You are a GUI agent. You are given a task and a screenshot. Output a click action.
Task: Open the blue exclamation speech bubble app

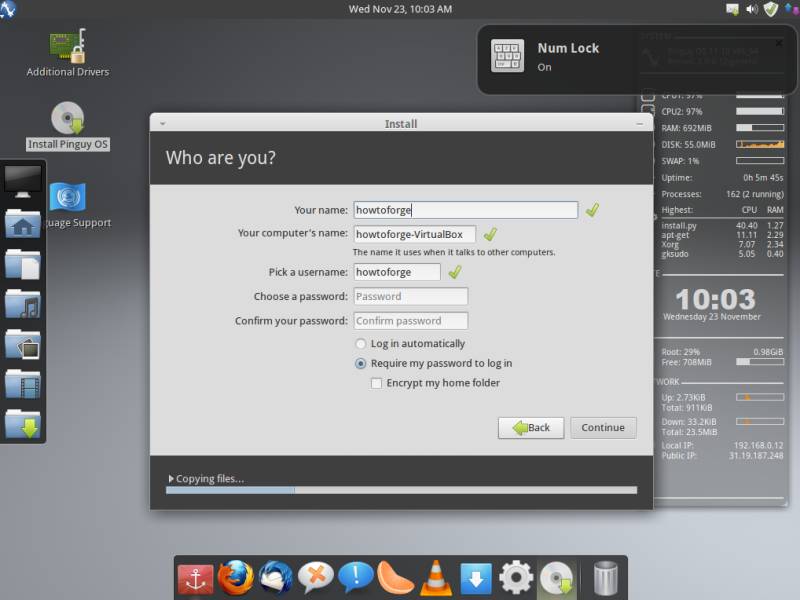(356, 578)
